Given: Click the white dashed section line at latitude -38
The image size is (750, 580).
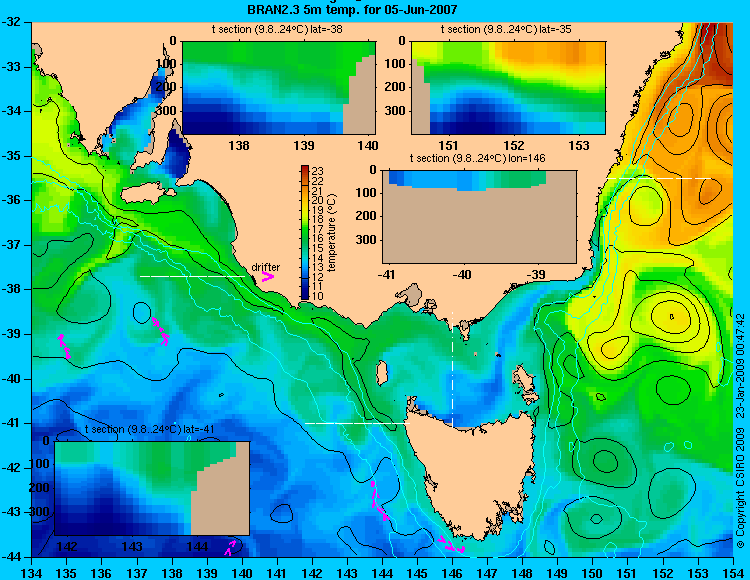Looking at the screenshot, I should pyautogui.click(x=192, y=276).
